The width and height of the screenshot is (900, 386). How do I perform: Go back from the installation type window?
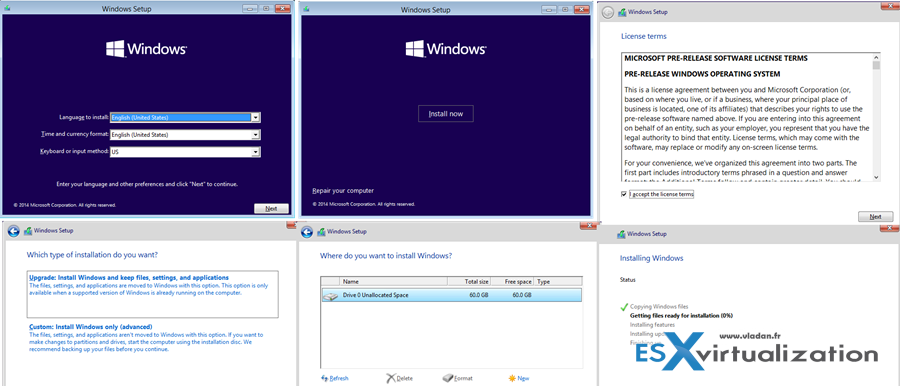click(14, 231)
